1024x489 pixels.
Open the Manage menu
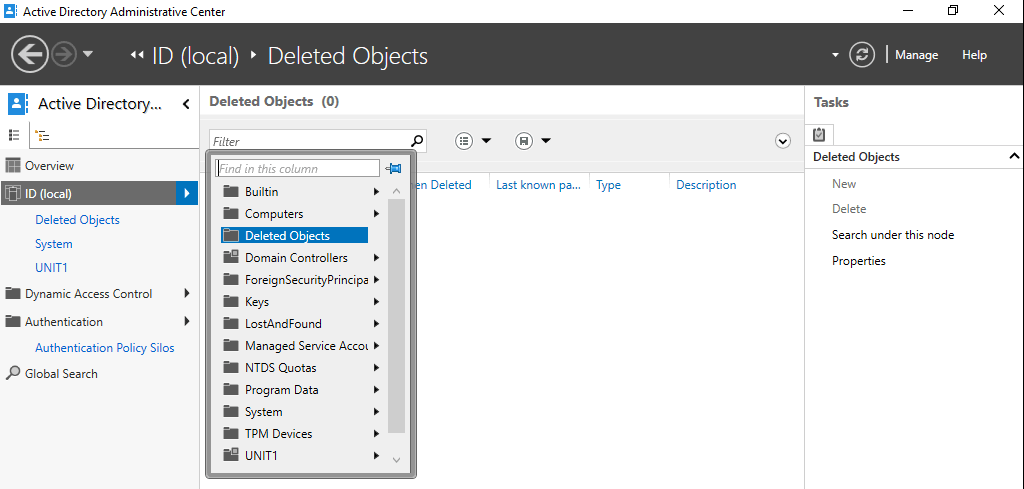tap(916, 55)
